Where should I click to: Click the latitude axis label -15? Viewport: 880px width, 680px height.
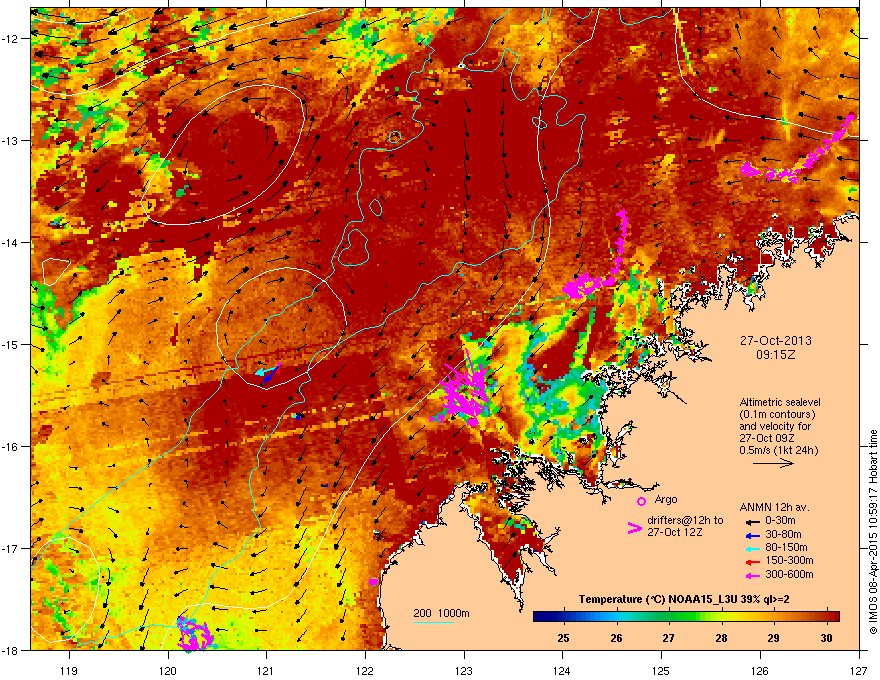pos(11,344)
